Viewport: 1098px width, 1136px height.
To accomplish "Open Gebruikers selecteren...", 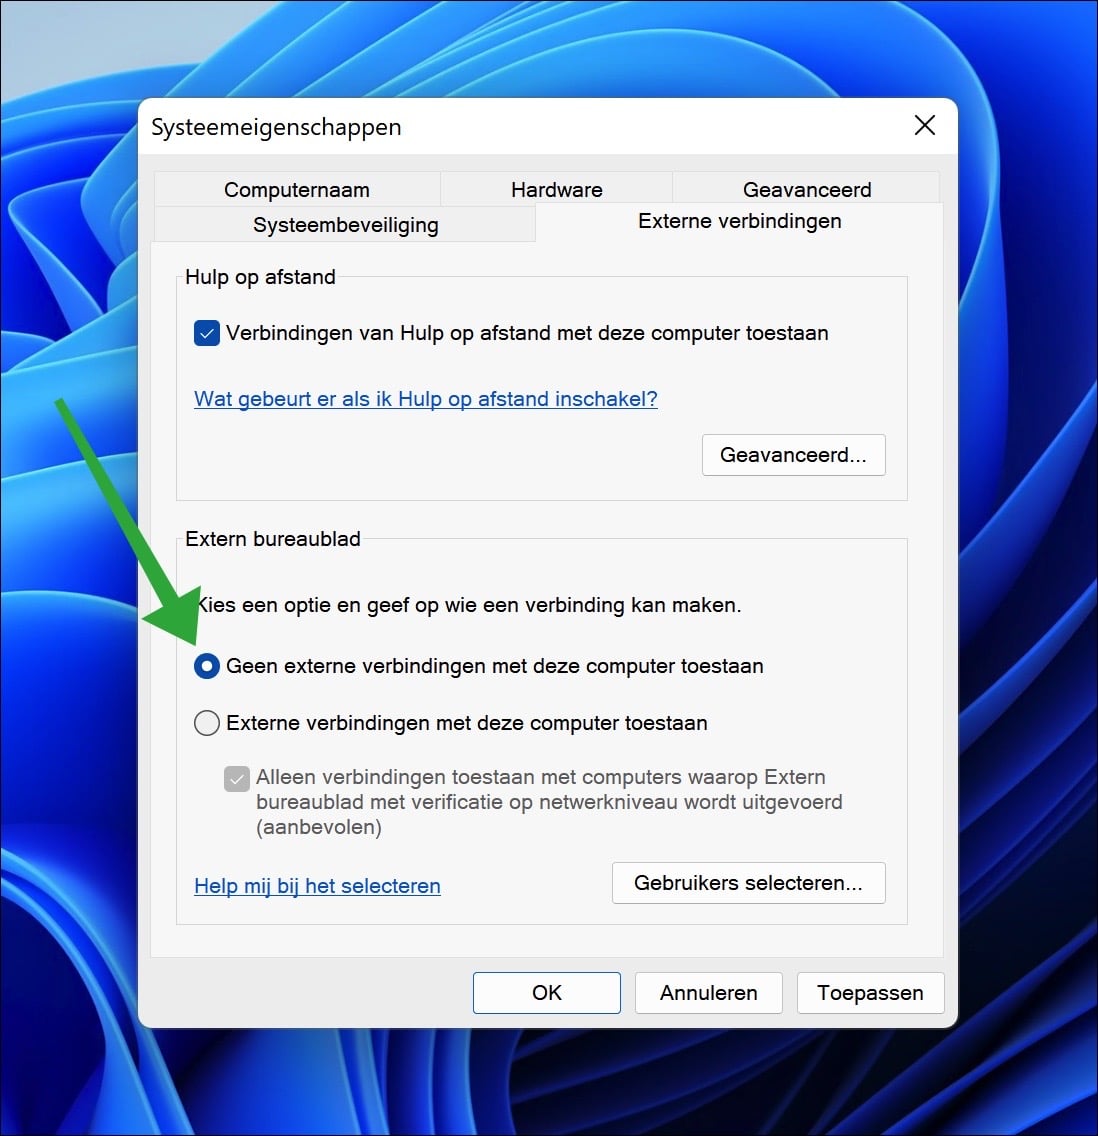I will coord(748,883).
